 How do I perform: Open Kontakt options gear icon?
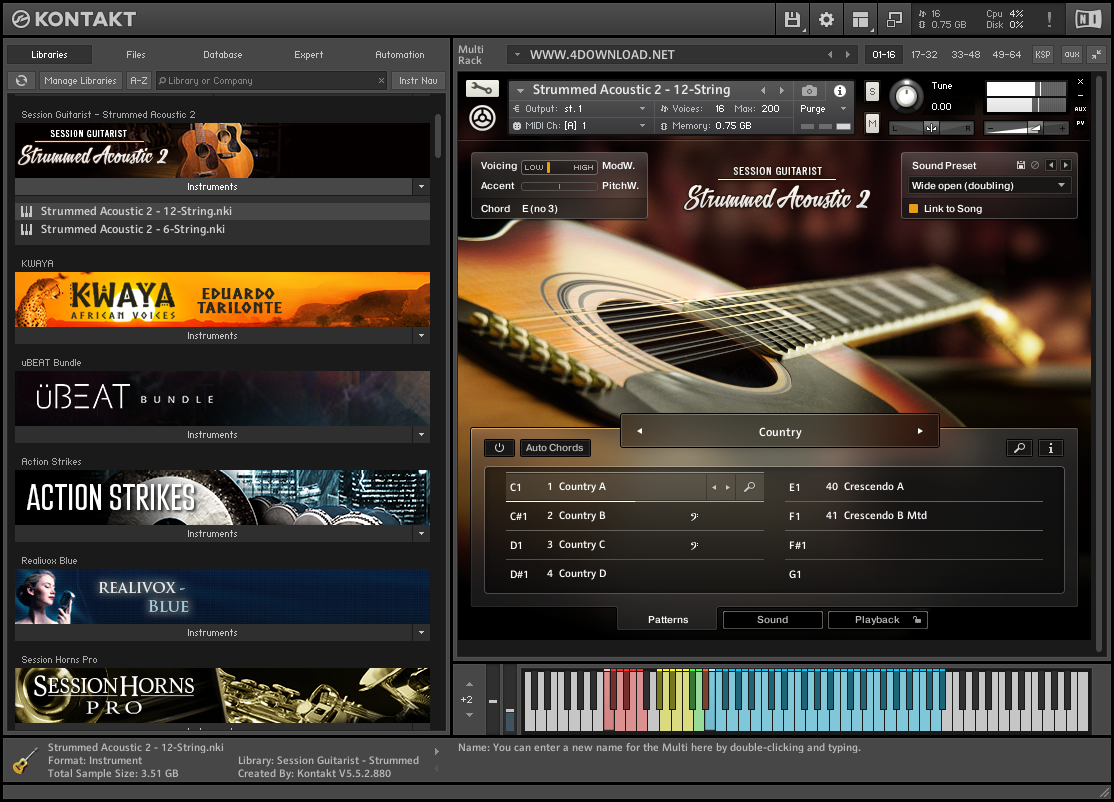(x=826, y=20)
